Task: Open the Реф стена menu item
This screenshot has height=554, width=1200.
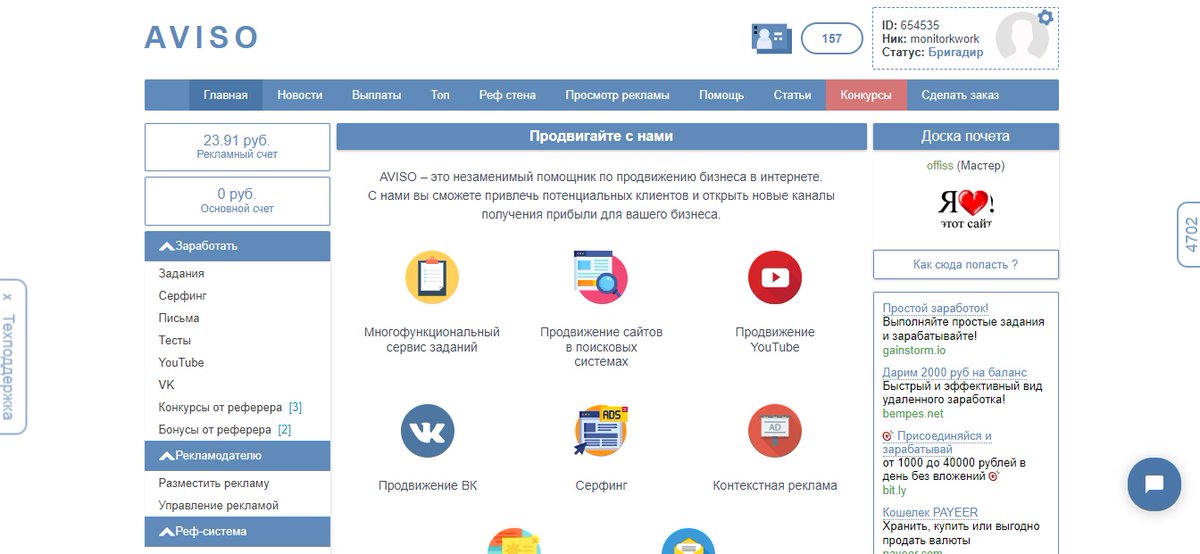Action: pyautogui.click(x=507, y=95)
